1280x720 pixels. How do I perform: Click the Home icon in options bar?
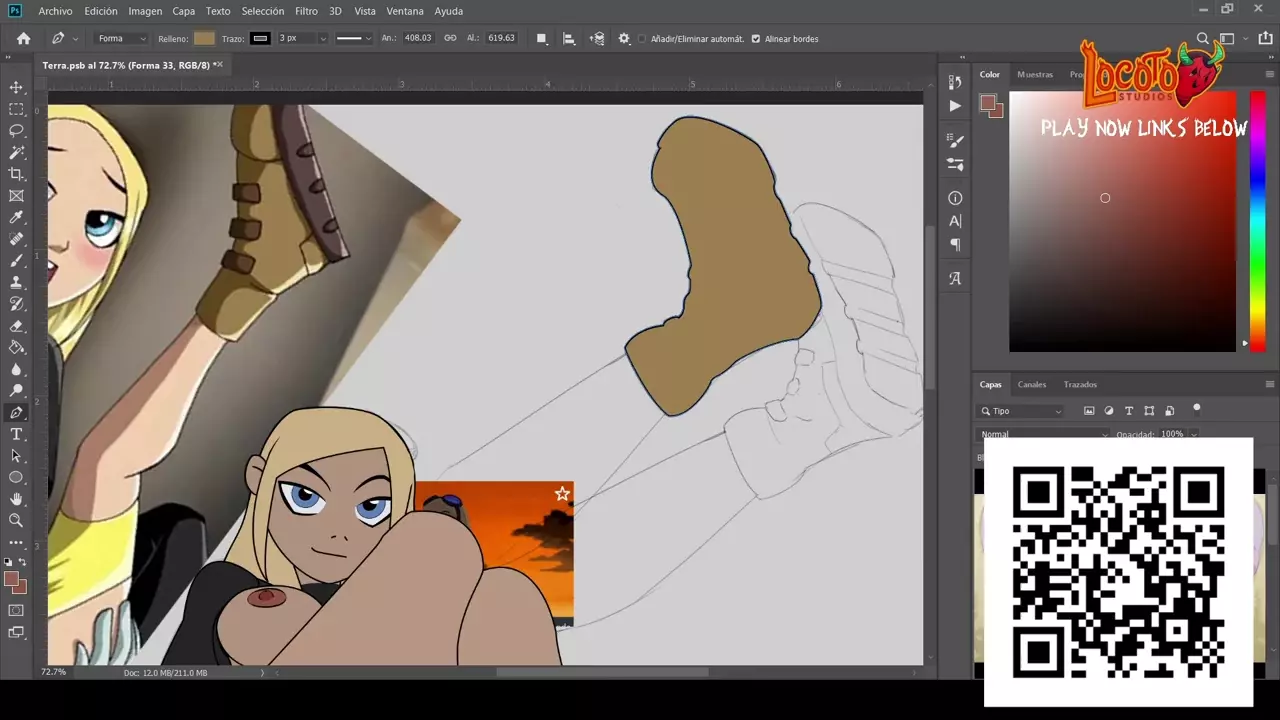pos(23,39)
